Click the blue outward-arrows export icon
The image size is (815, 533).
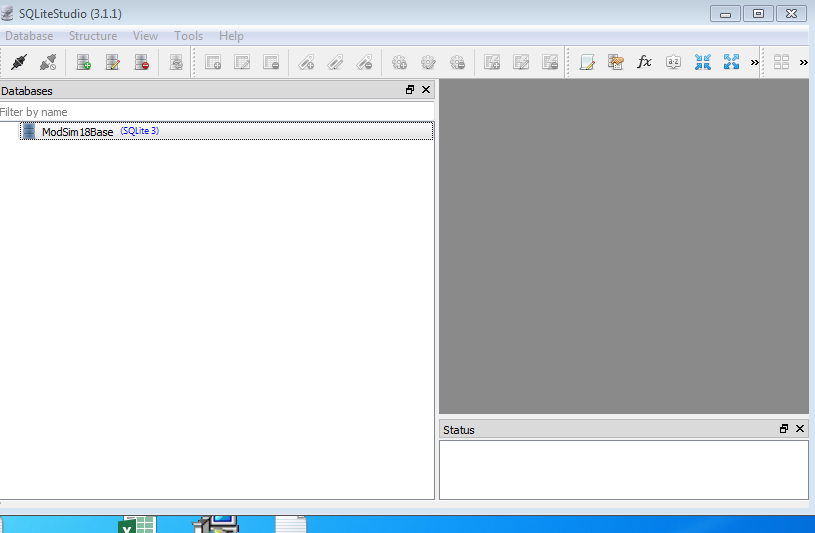pyautogui.click(x=731, y=62)
